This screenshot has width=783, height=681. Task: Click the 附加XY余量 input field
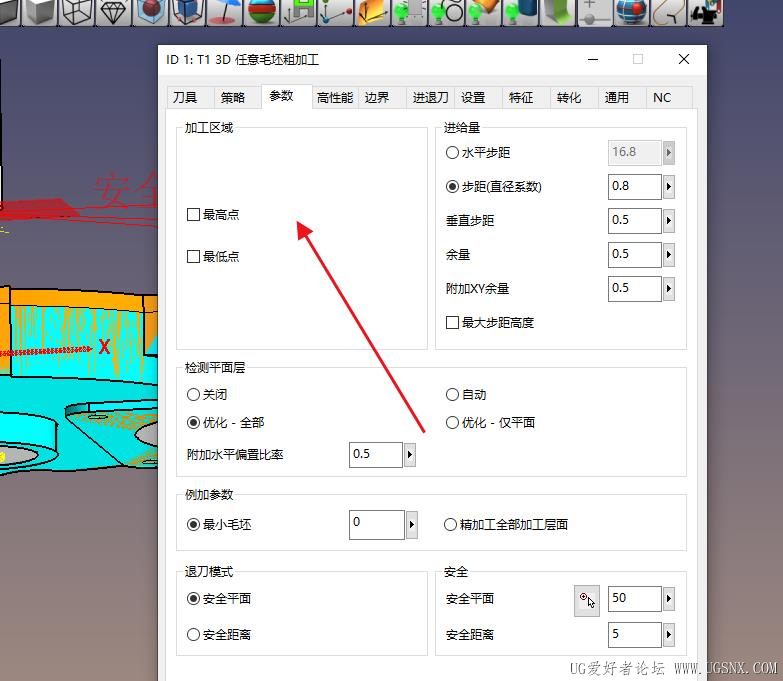[635, 289]
